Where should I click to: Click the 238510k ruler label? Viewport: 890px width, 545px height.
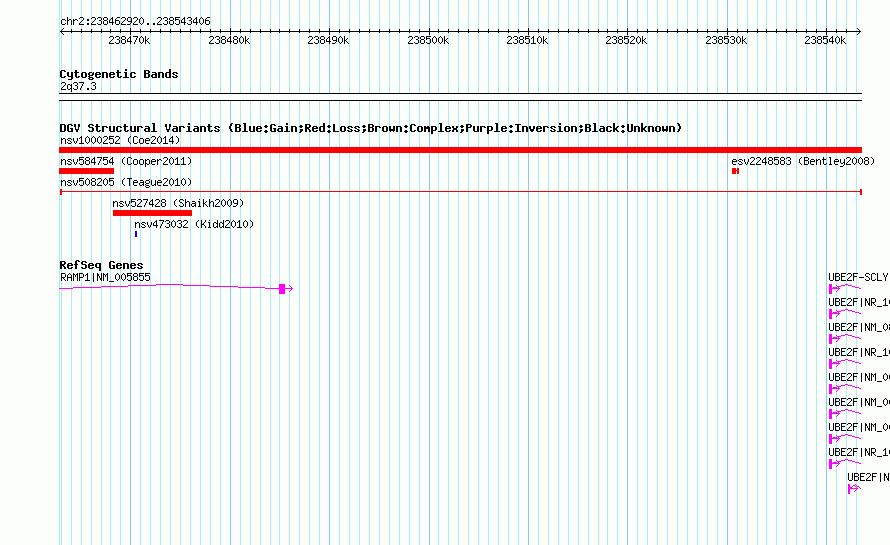coord(527,40)
